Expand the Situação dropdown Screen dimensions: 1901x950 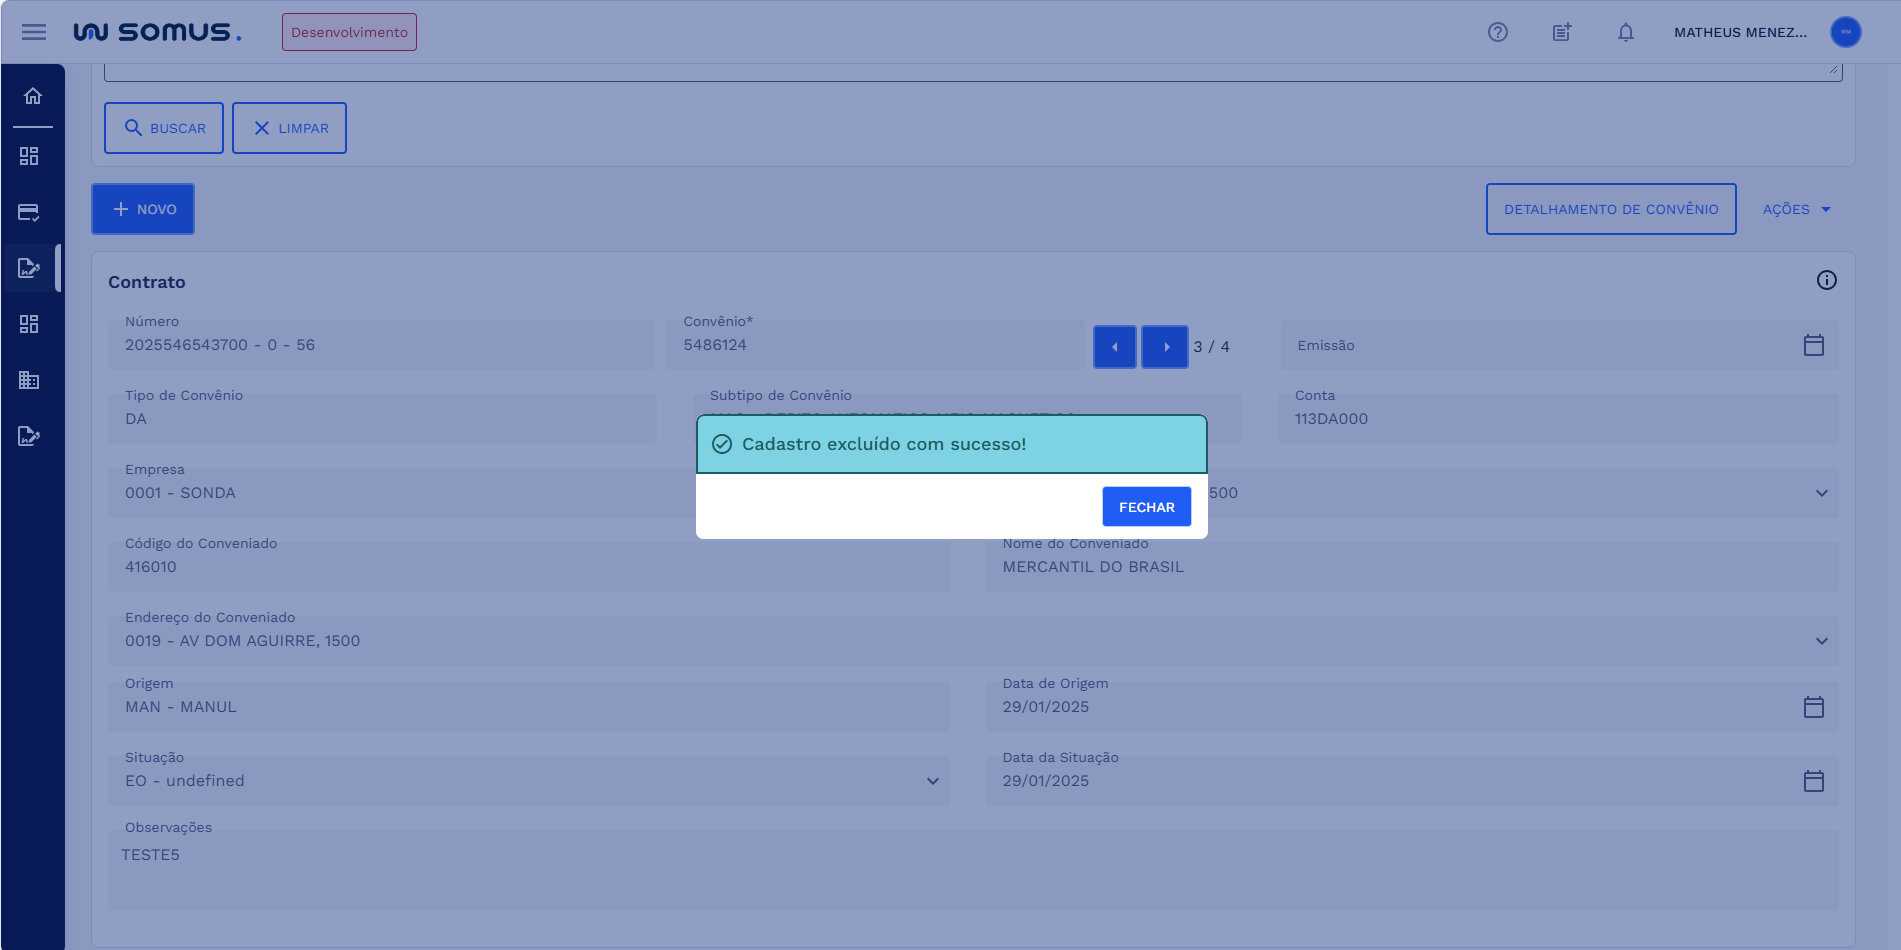point(932,781)
